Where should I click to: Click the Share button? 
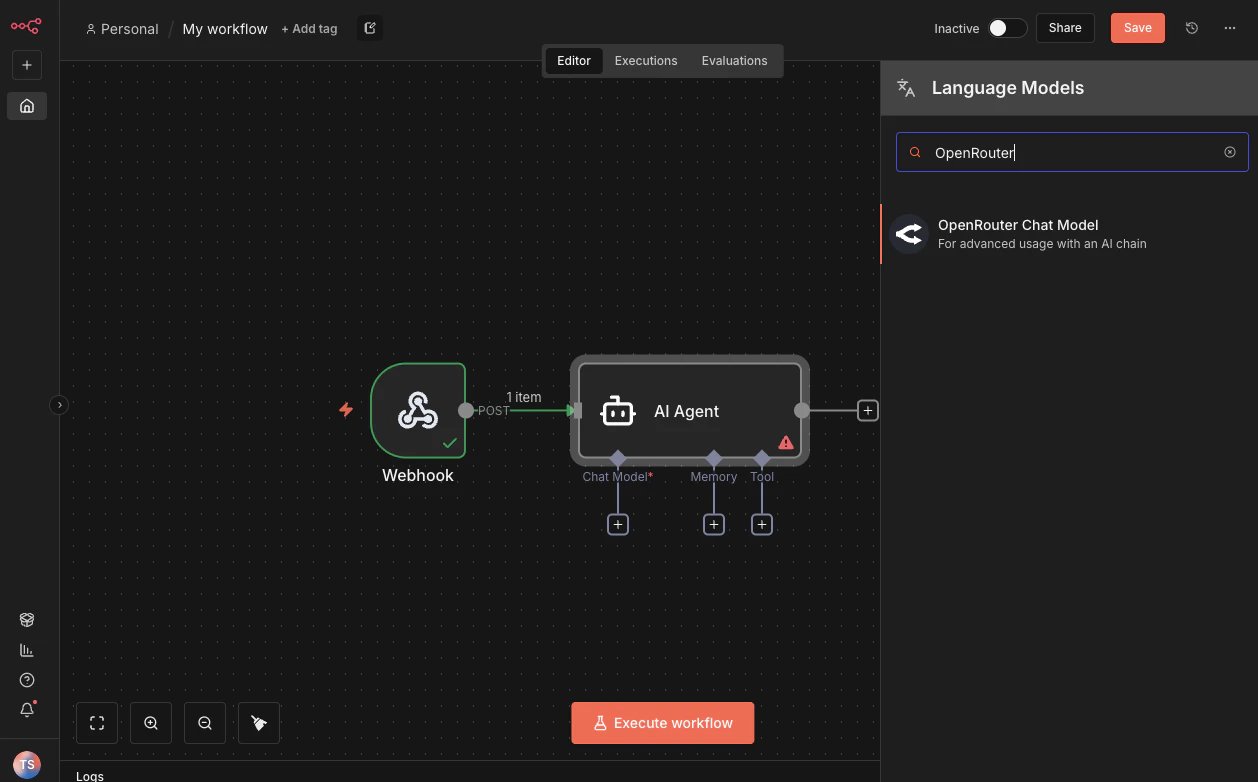point(1065,28)
